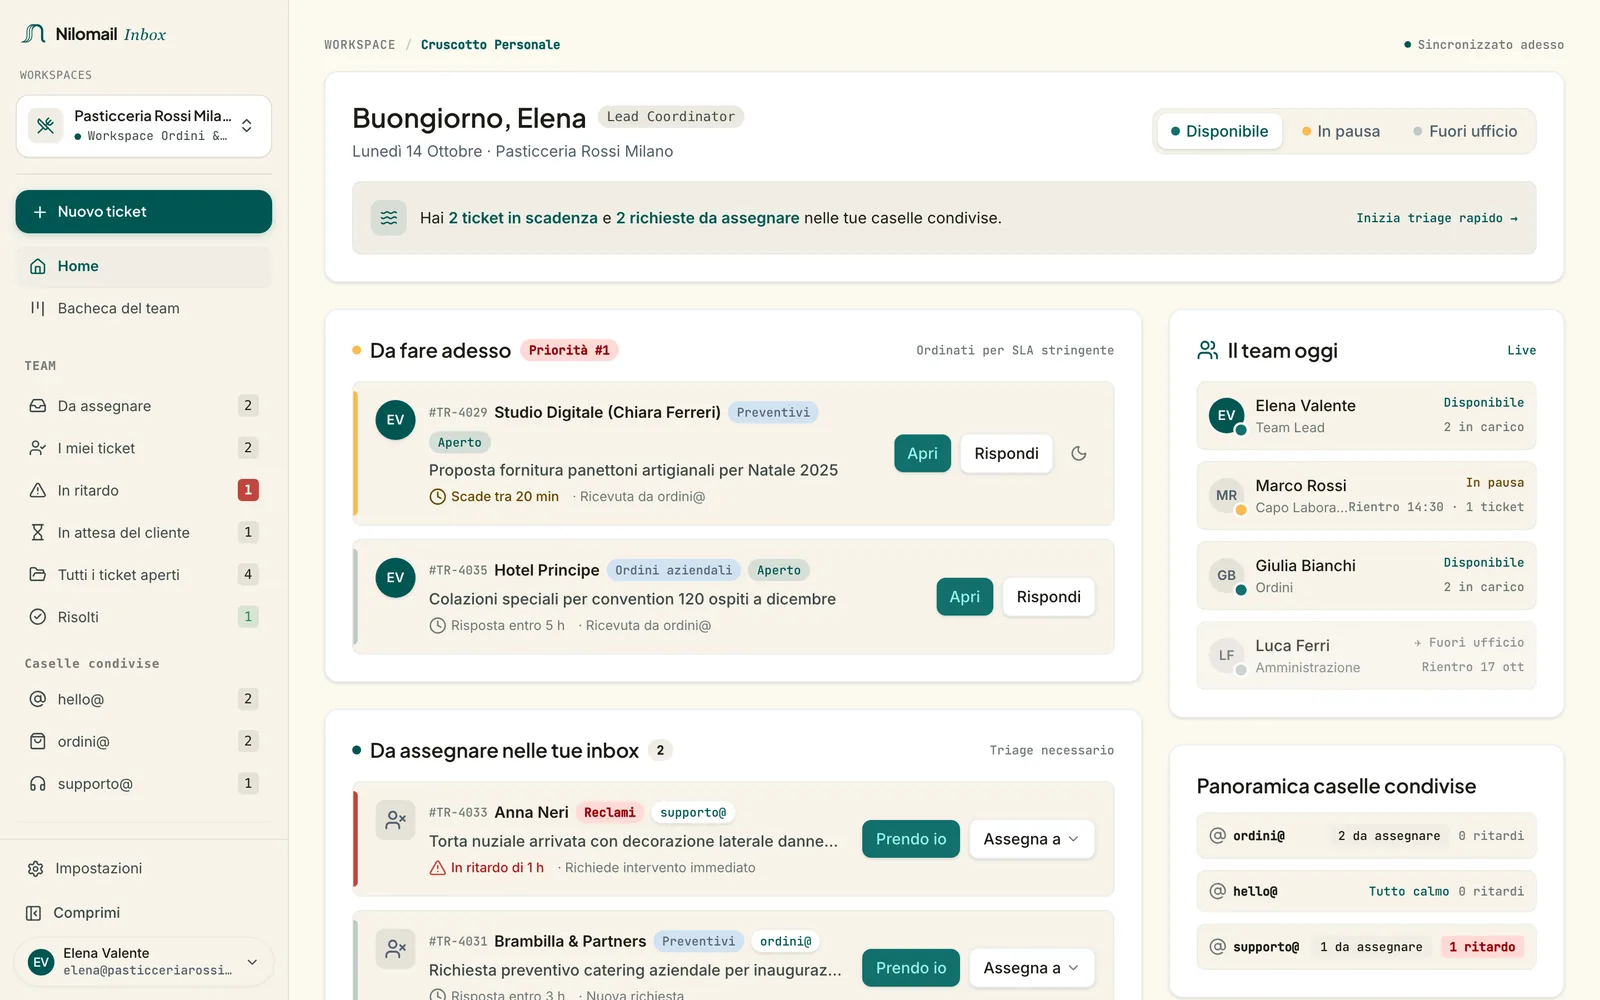The height and width of the screenshot is (1000, 1600).
Task: Click the Nilomail logo icon
Action: [x=33, y=34]
